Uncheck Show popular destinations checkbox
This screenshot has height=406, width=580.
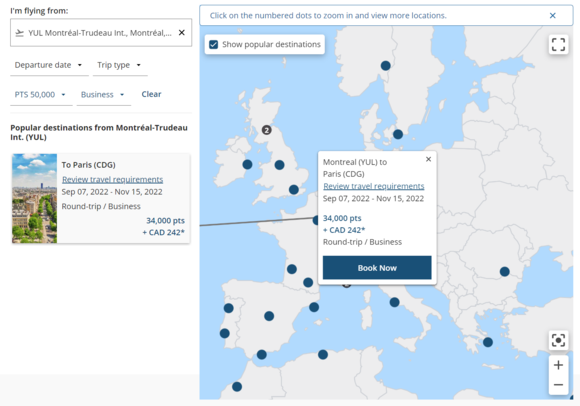213,44
